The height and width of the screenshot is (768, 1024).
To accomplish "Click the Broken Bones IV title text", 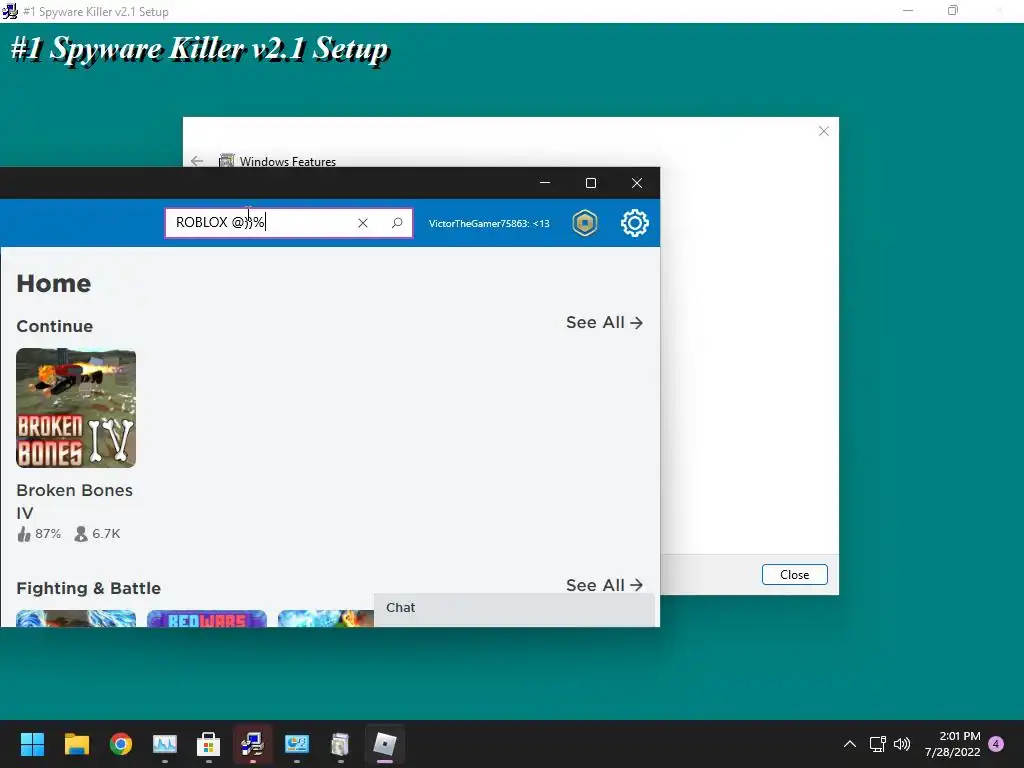I will (74, 502).
